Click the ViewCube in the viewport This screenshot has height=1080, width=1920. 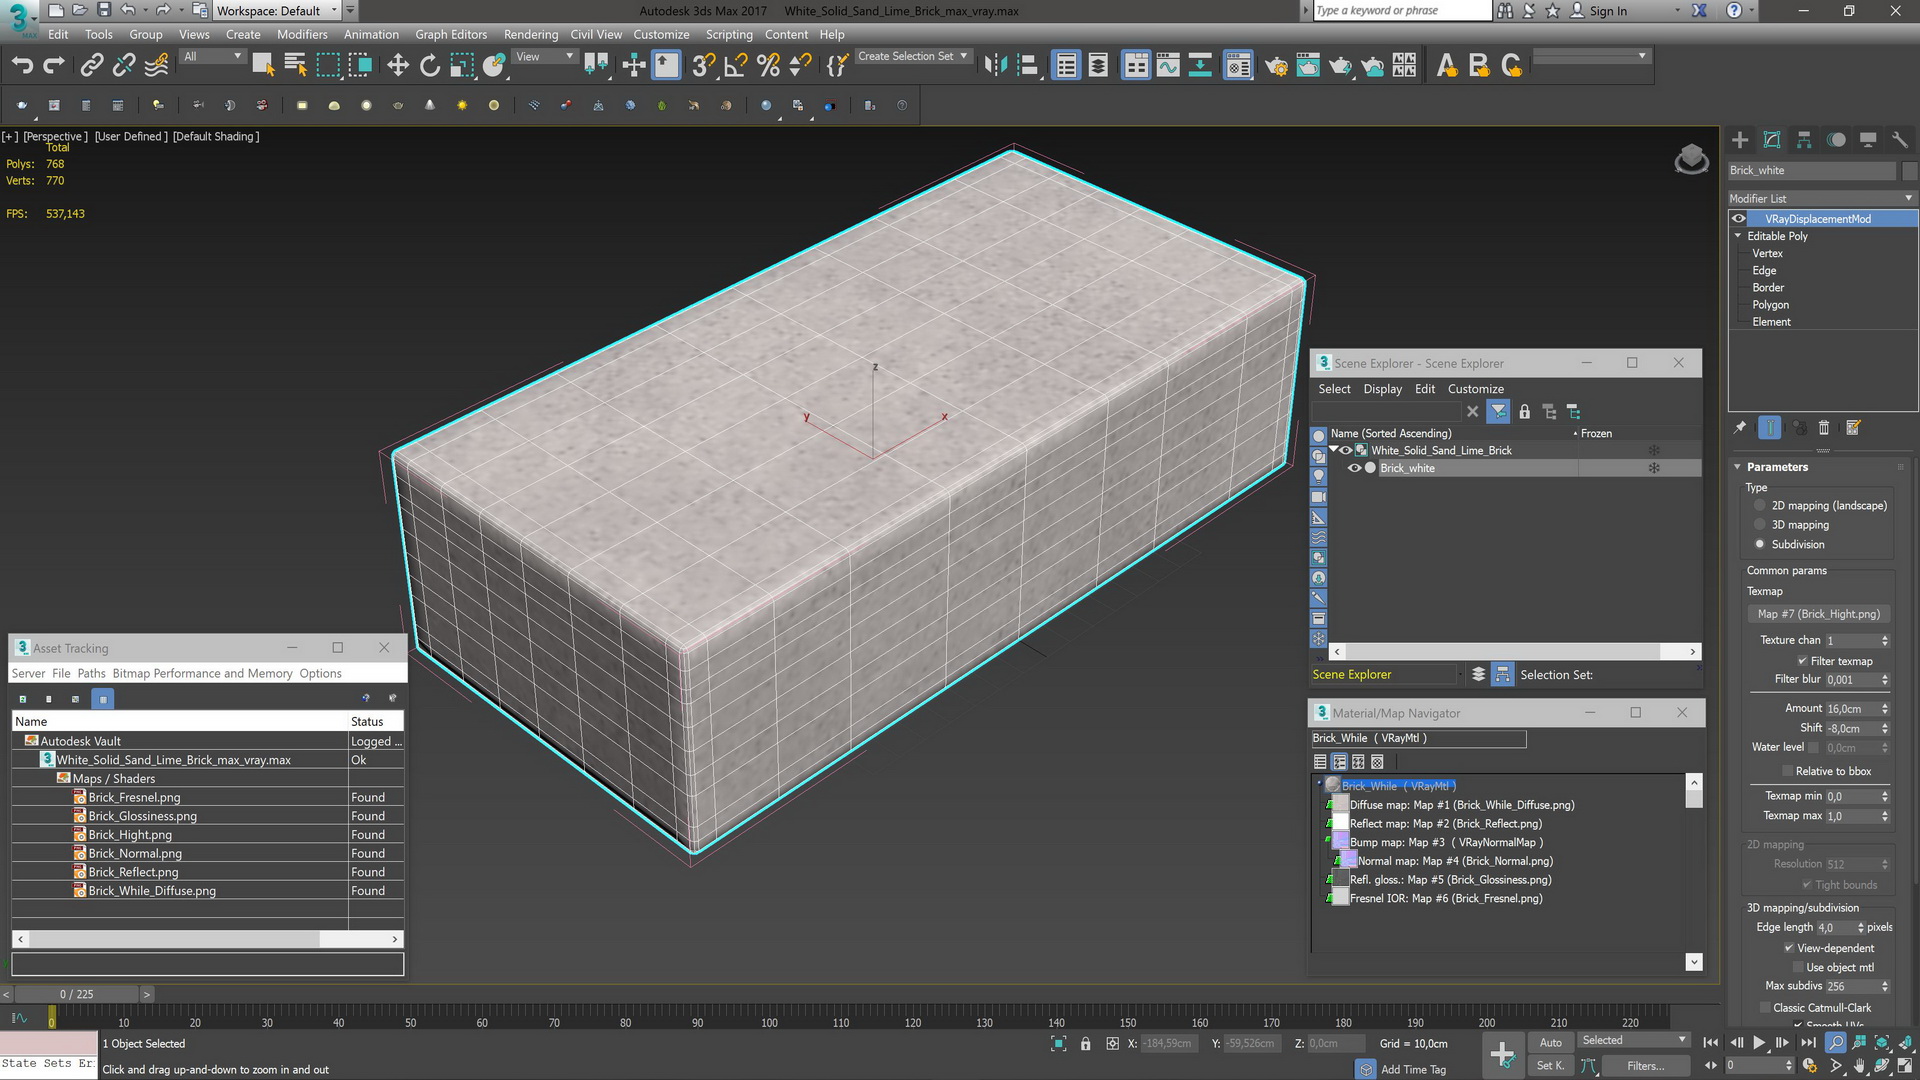click(1691, 158)
